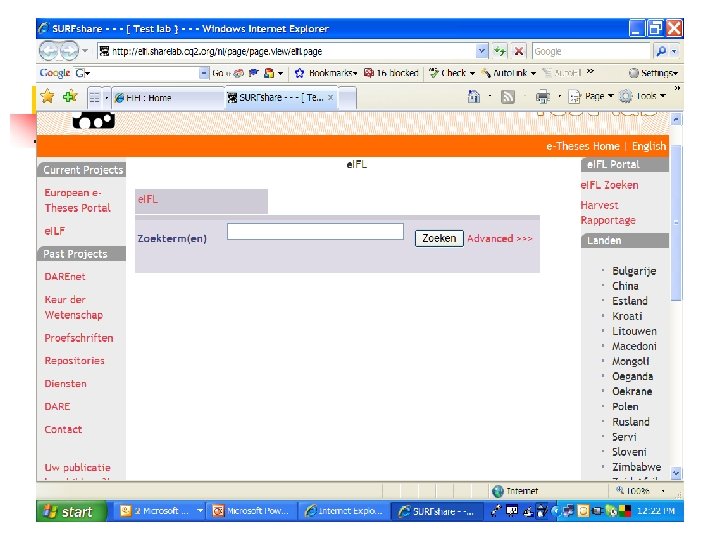Image resolution: width=720 pixels, height=540 pixels.
Task: Expand the Tools menu dropdown
Action: pyautogui.click(x=663, y=96)
